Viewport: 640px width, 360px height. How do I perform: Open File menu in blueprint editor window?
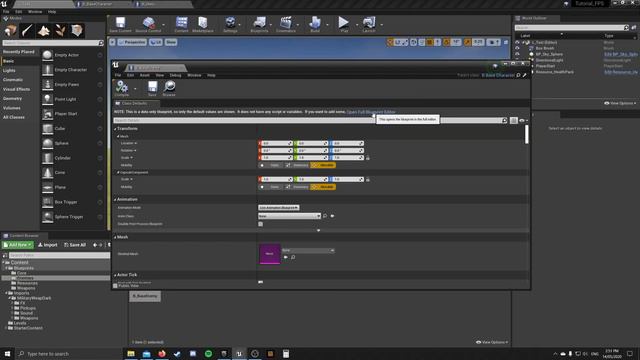tap(118, 75)
